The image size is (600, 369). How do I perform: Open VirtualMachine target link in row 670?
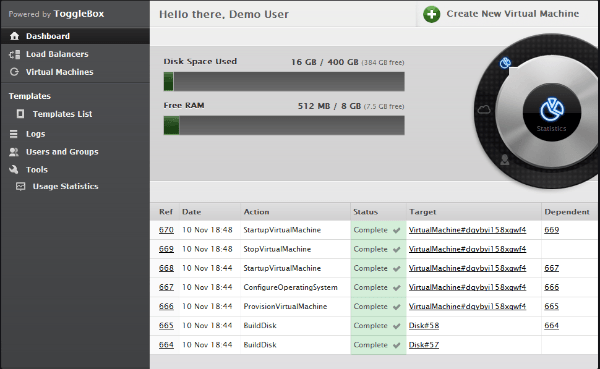click(467, 230)
